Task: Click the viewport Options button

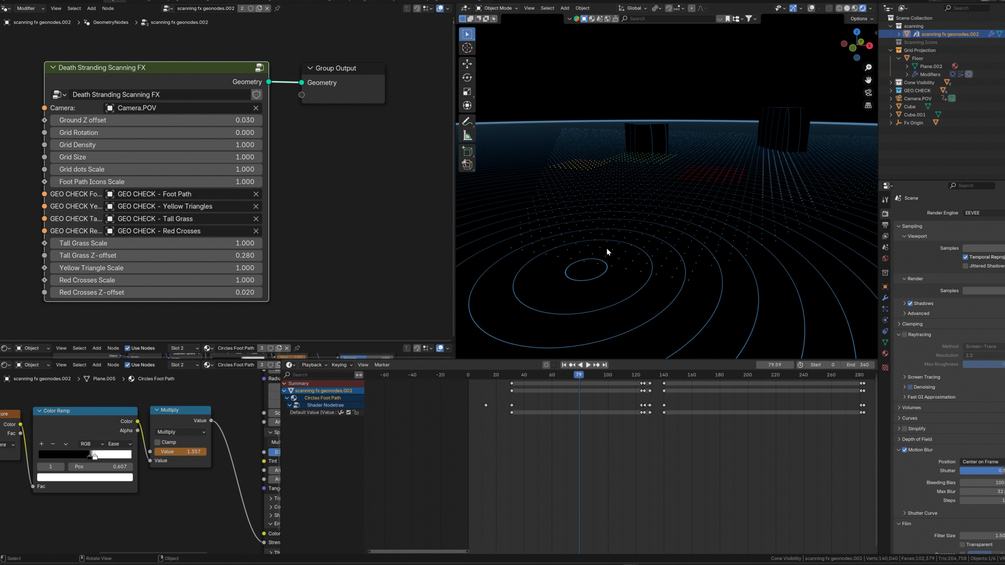Action: (x=859, y=19)
